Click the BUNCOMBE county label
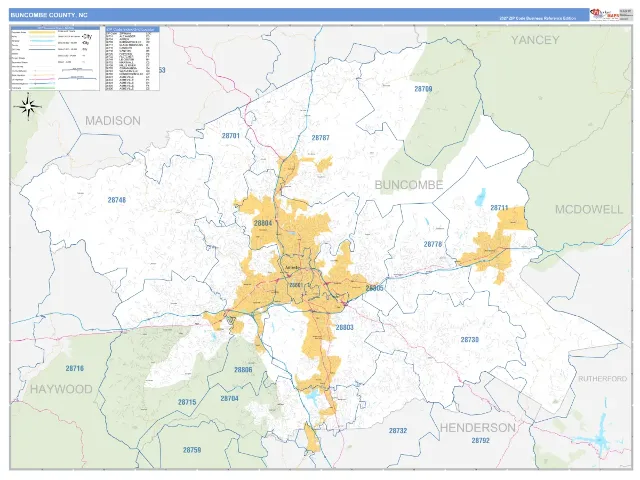 coord(409,185)
